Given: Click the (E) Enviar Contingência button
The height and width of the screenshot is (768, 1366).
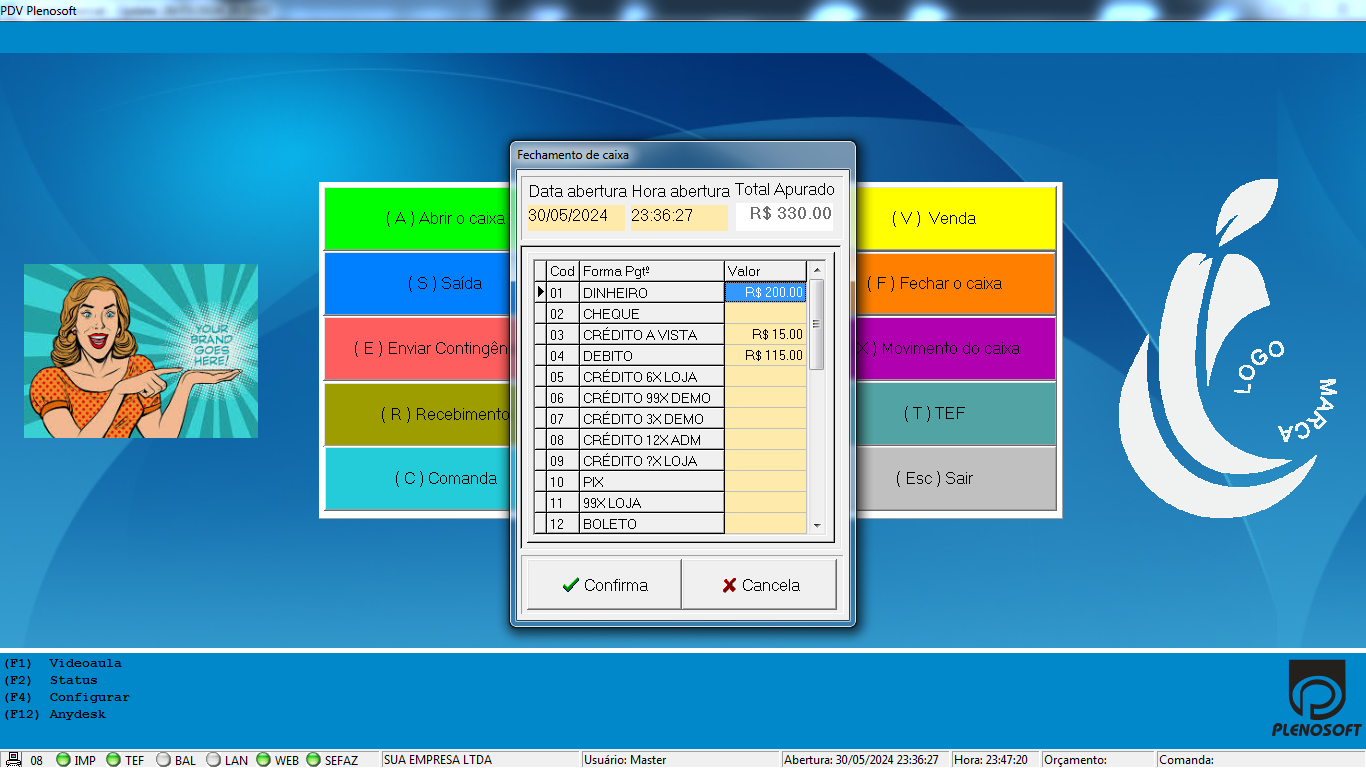Looking at the screenshot, I should [417, 349].
